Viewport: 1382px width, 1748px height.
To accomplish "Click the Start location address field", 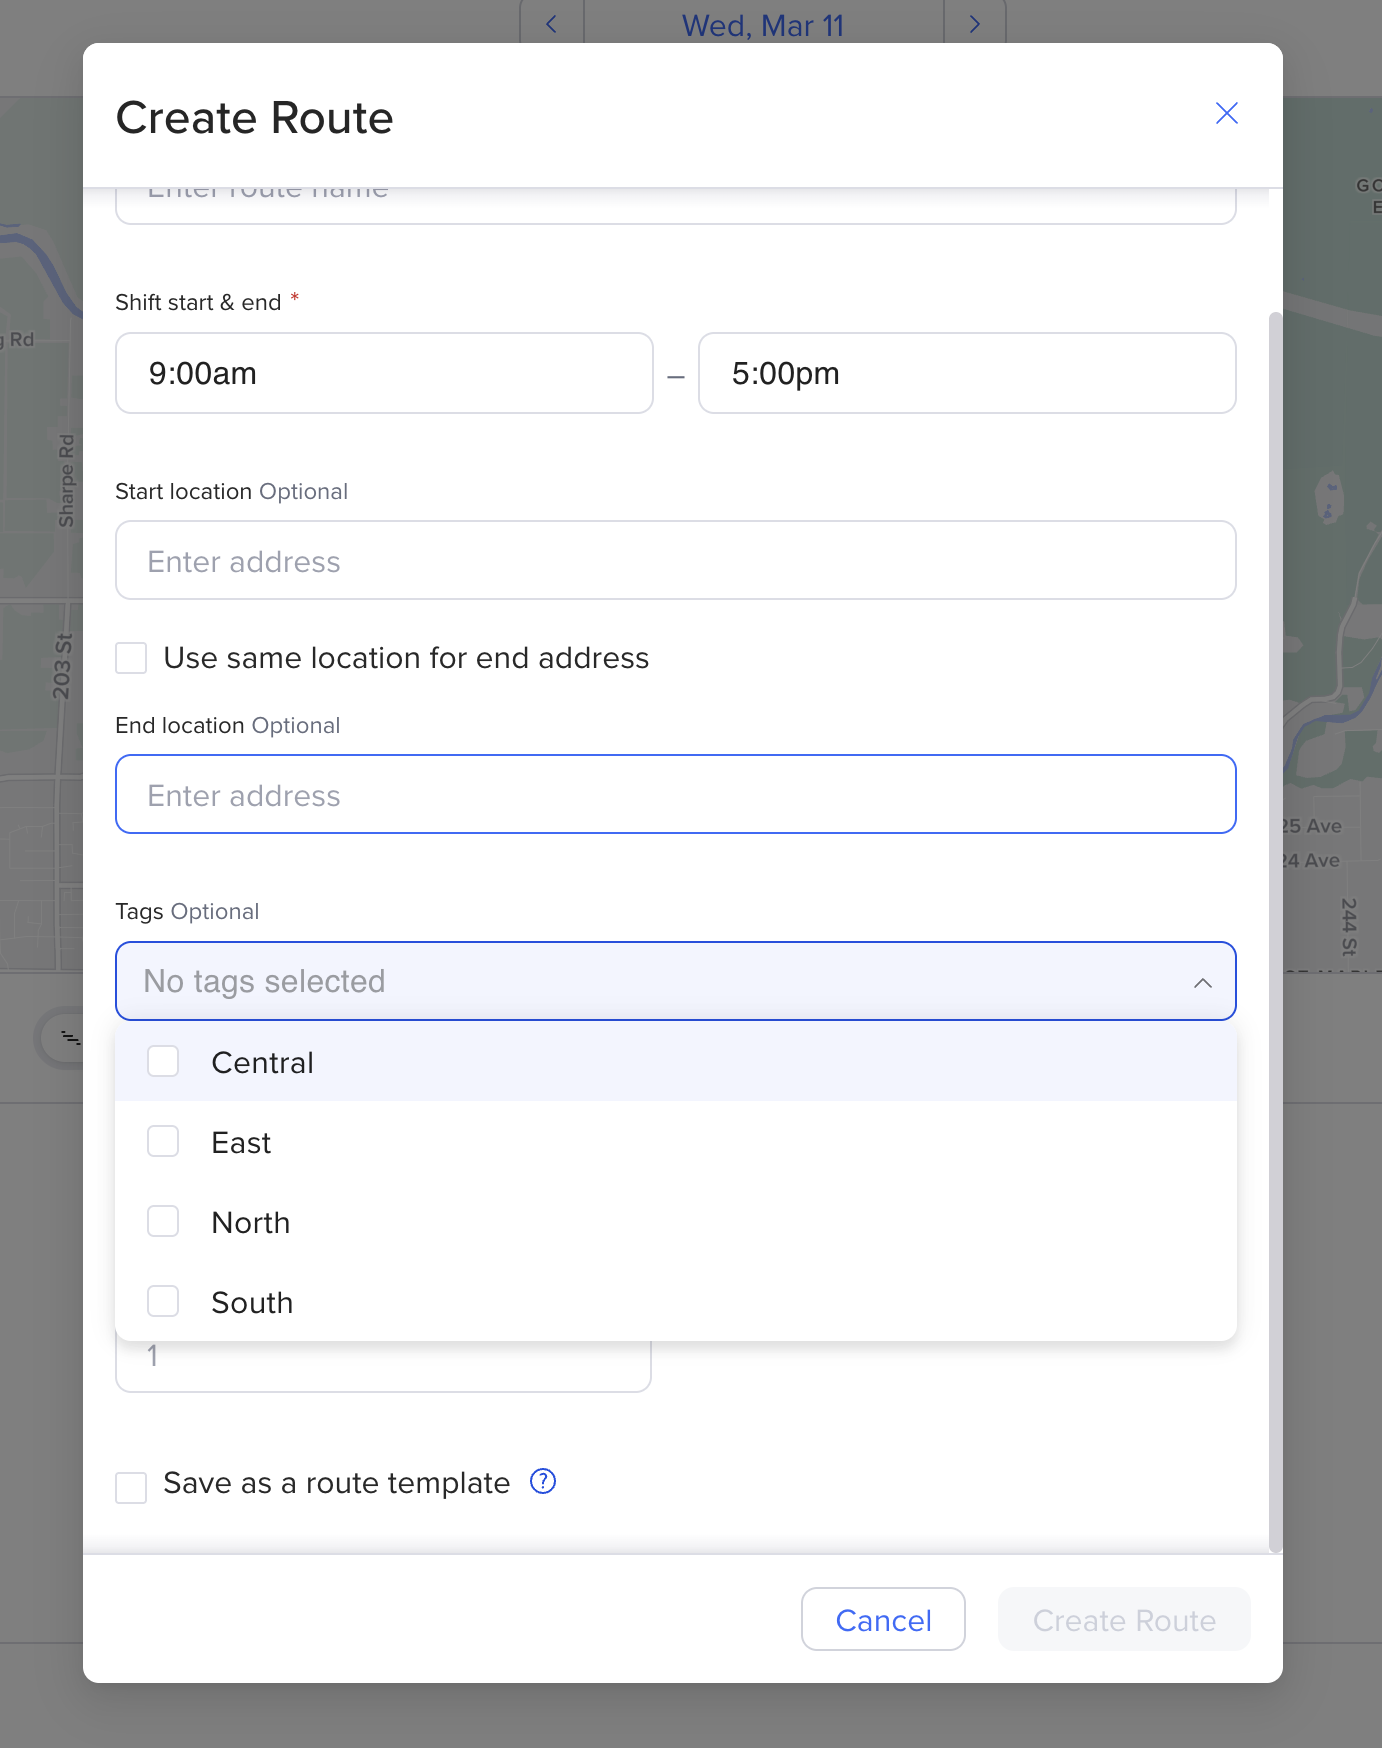I will [x=675, y=561].
